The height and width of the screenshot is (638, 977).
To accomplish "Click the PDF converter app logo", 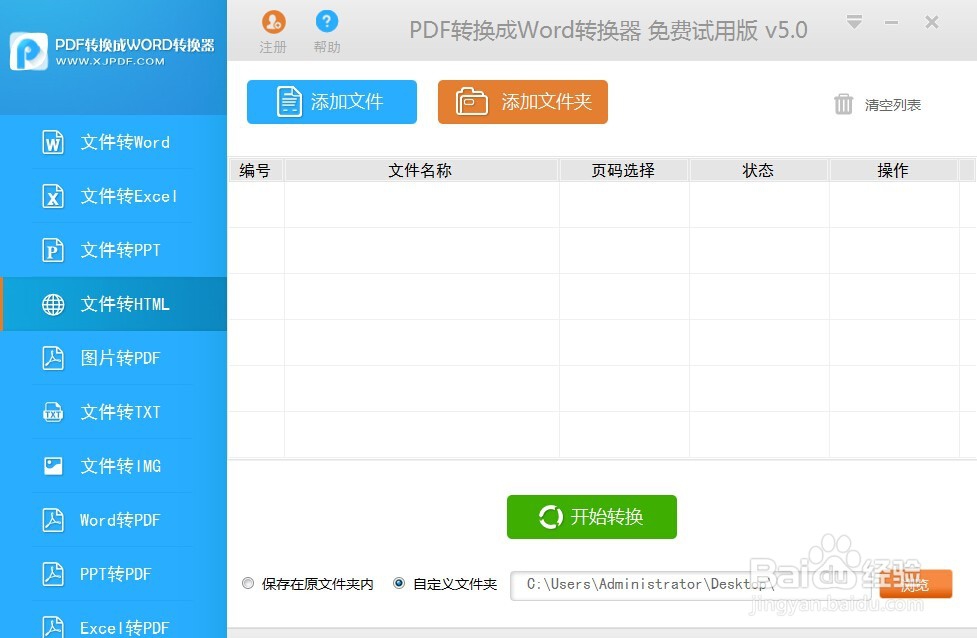I will 28,52.
